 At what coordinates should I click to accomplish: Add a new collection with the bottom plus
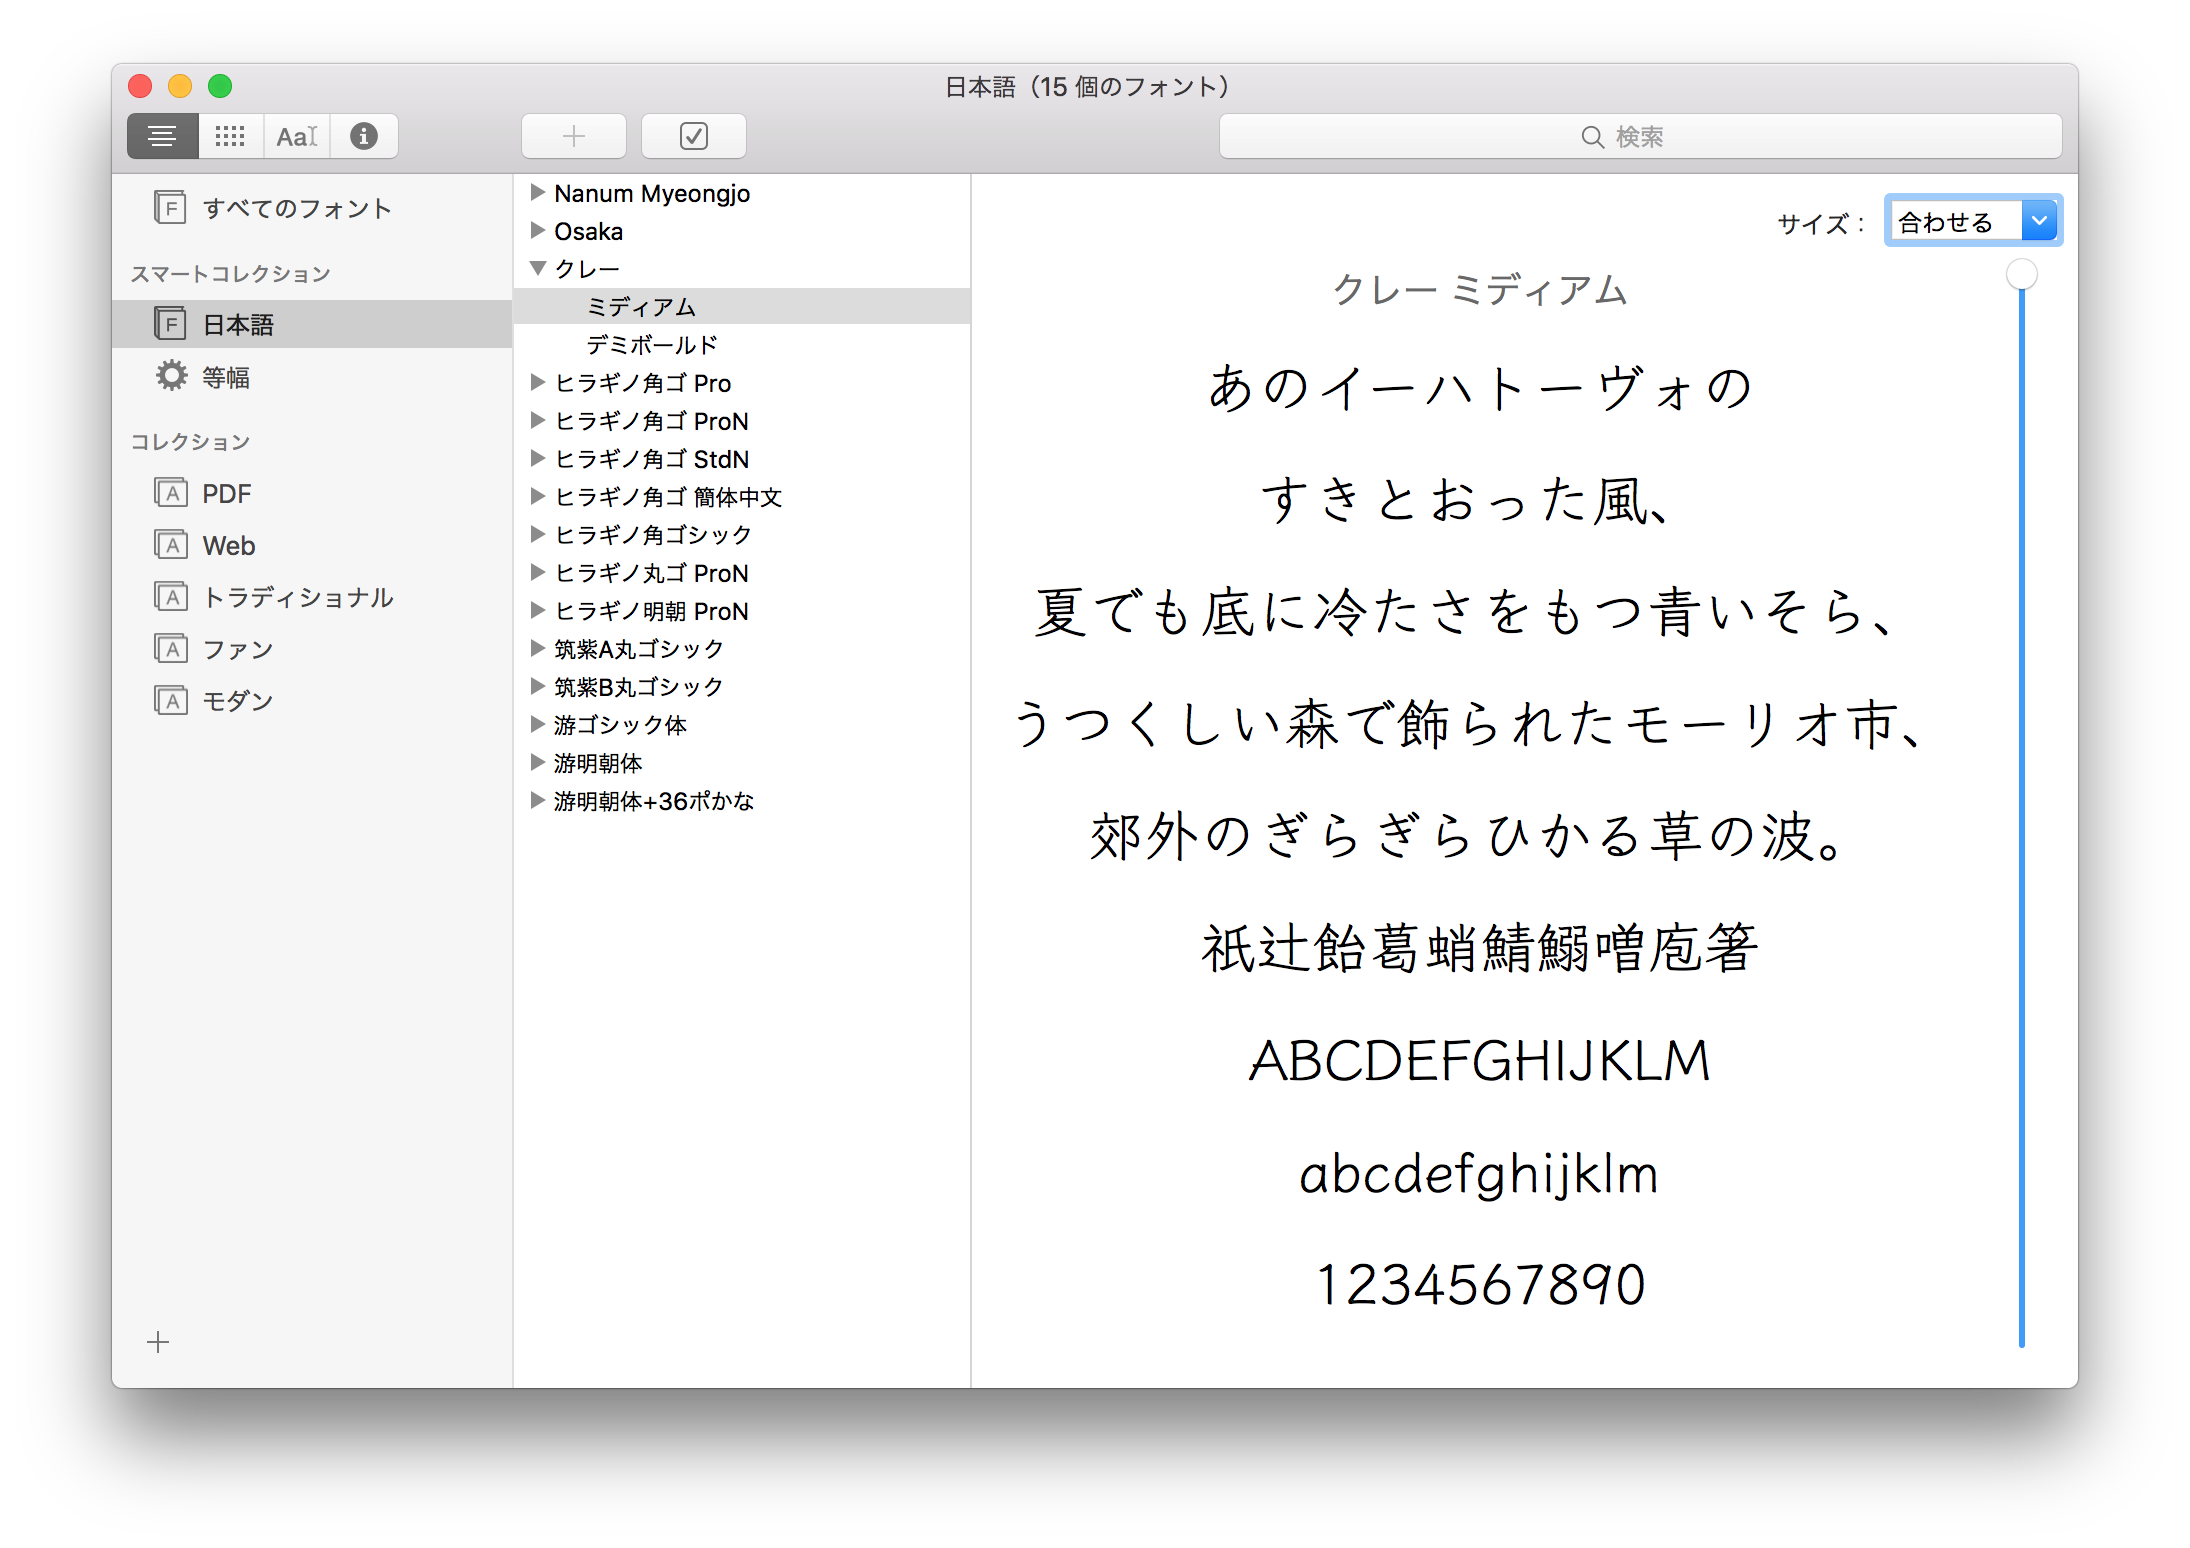click(x=158, y=1342)
